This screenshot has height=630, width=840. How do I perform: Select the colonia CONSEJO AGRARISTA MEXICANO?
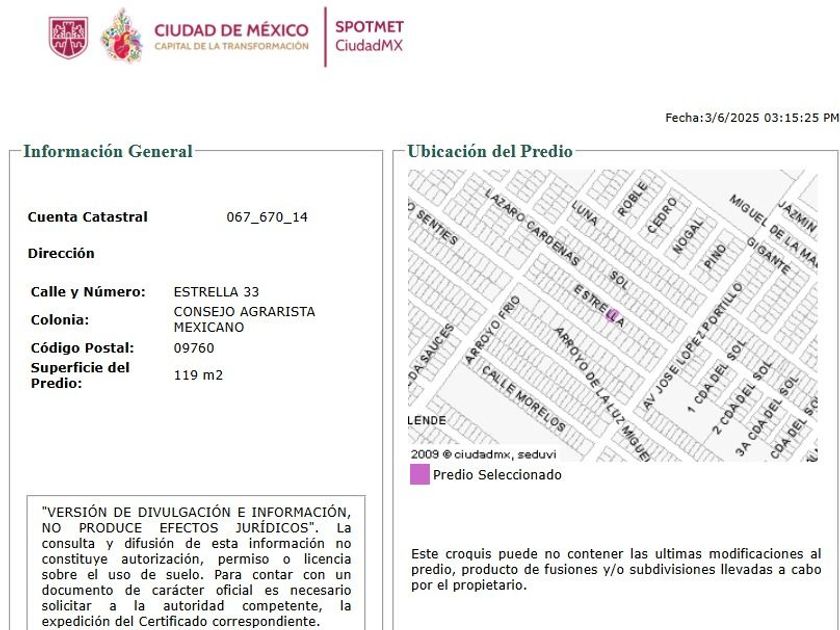[244, 319]
